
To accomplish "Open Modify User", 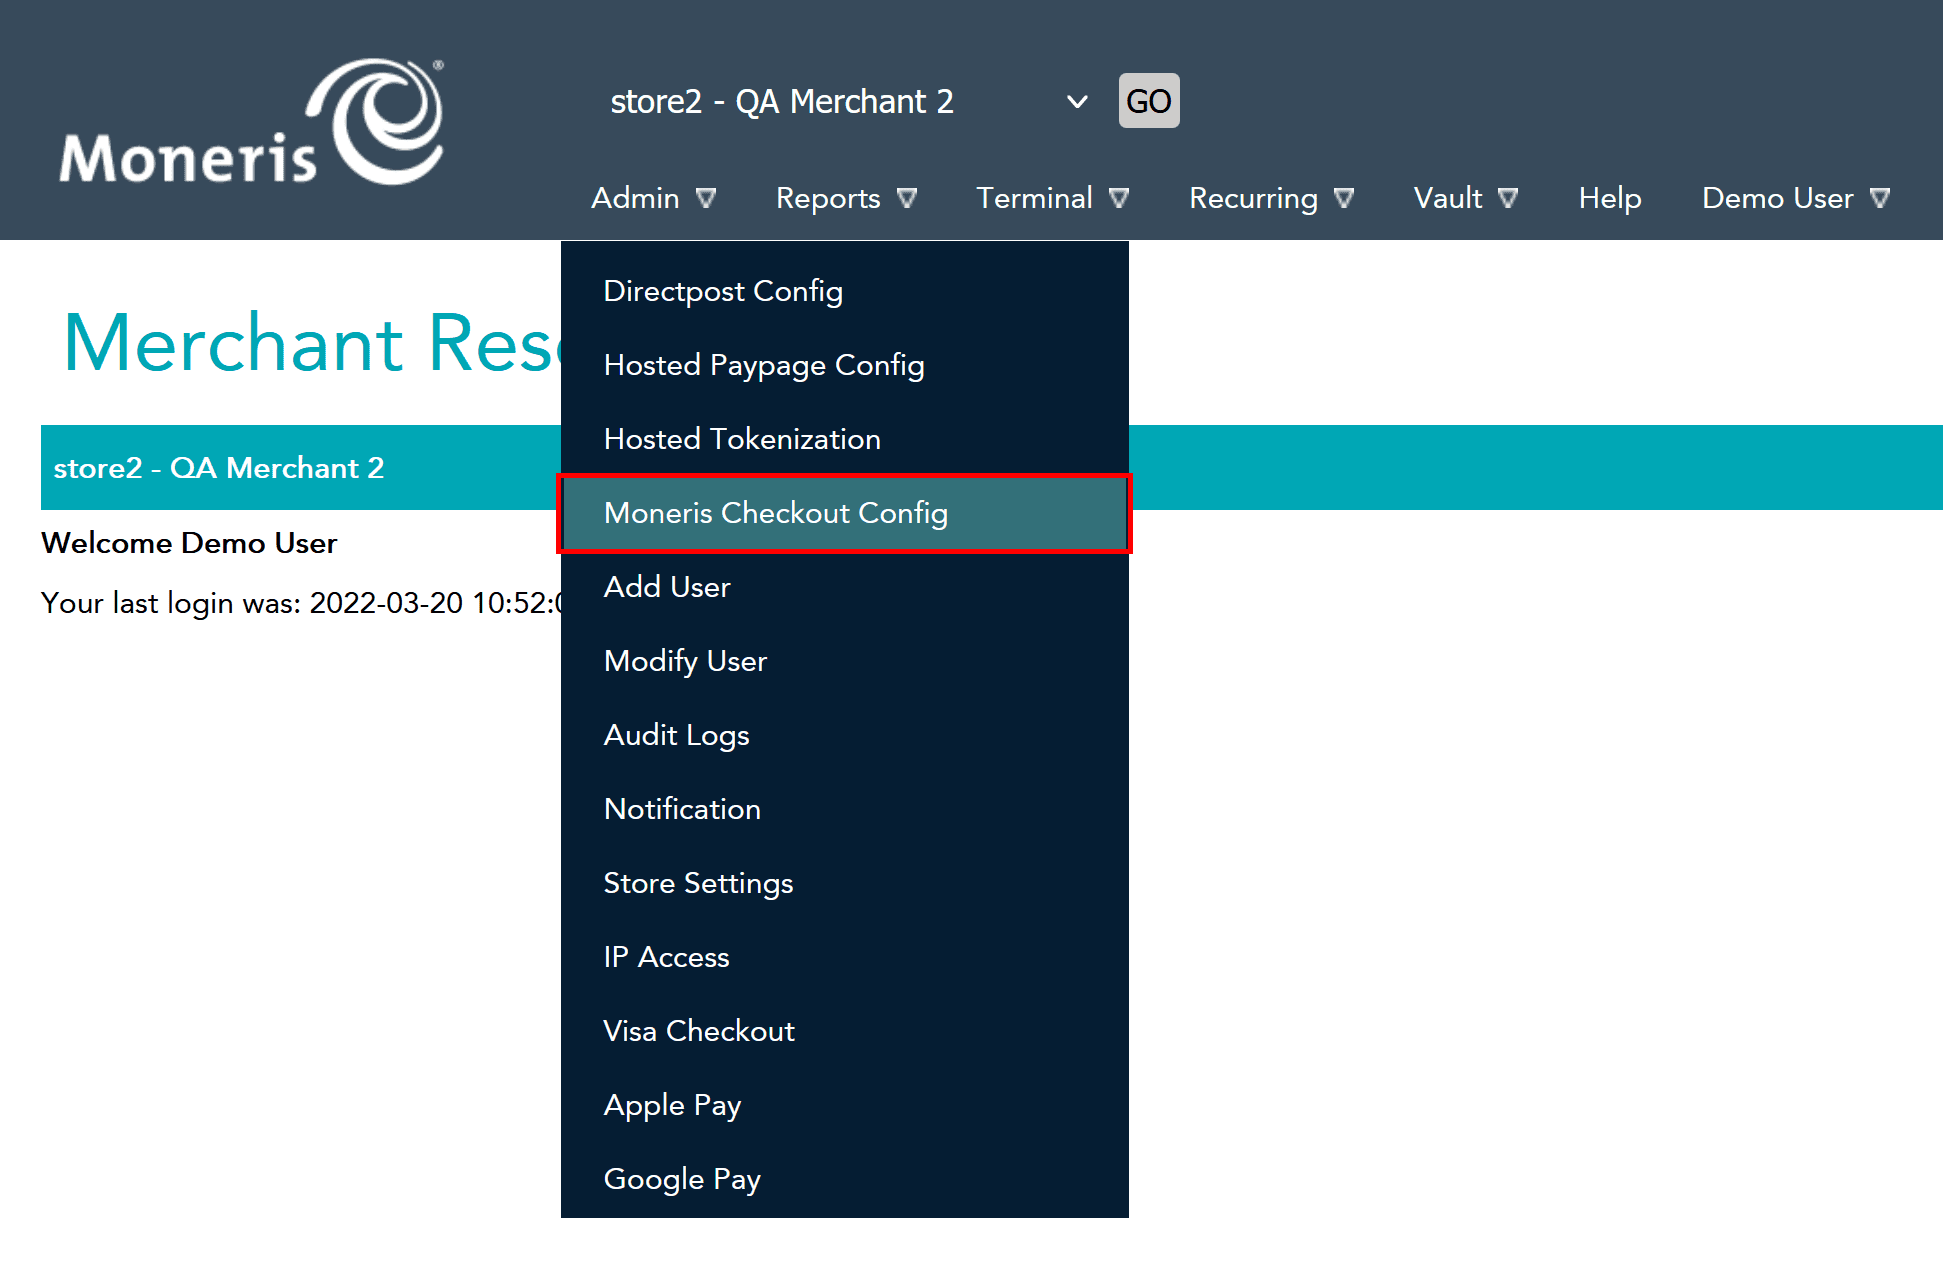I will (x=685, y=660).
